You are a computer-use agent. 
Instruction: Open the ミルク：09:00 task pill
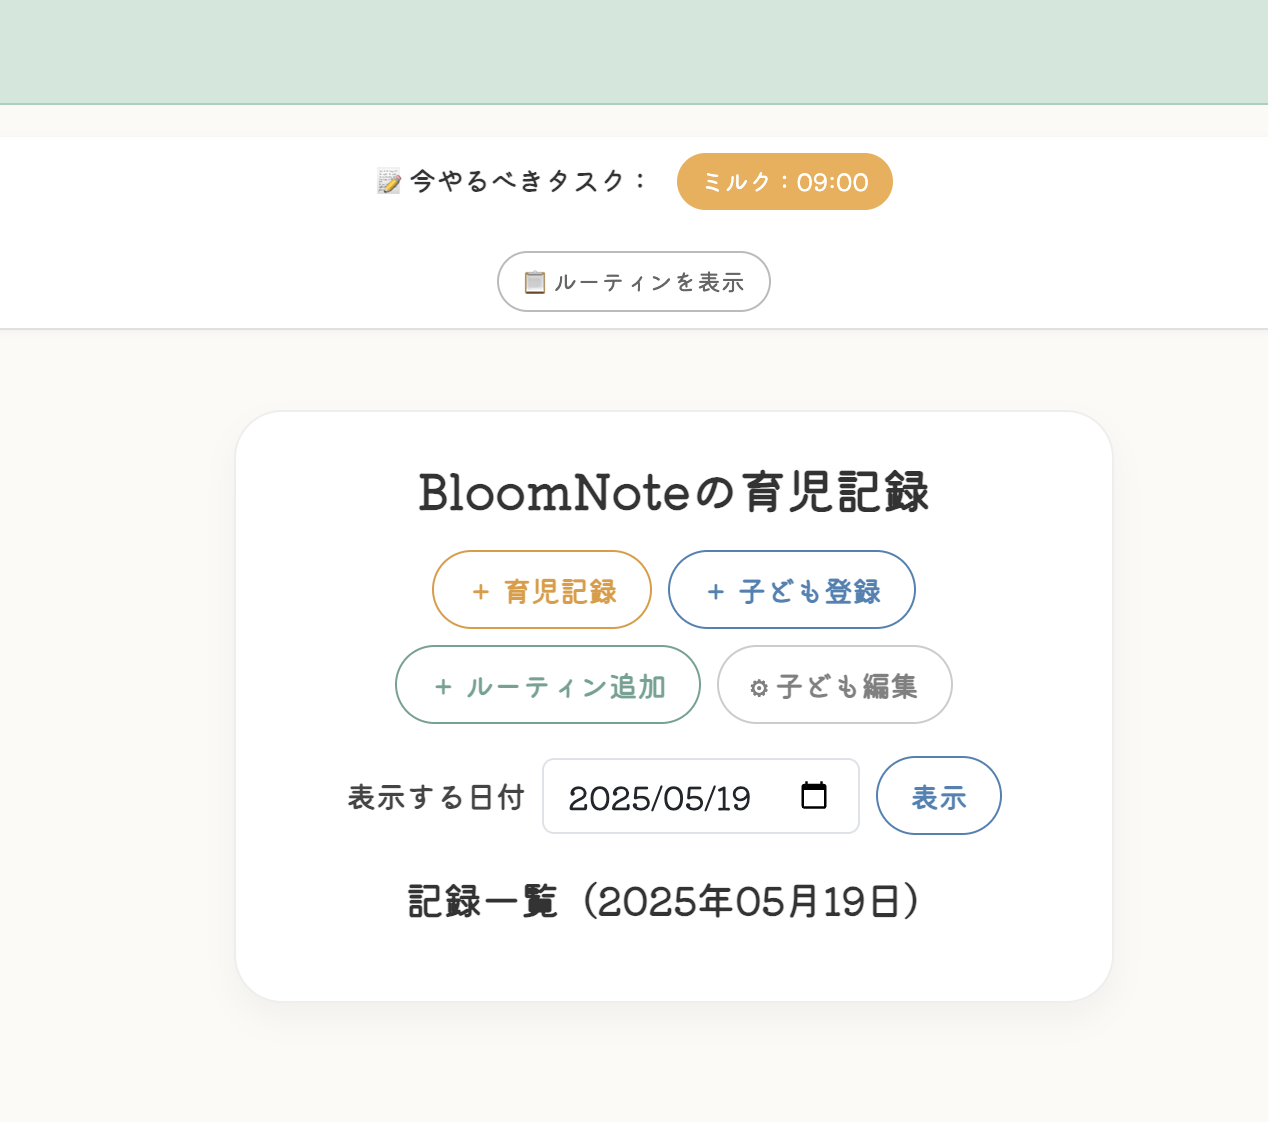[785, 182]
